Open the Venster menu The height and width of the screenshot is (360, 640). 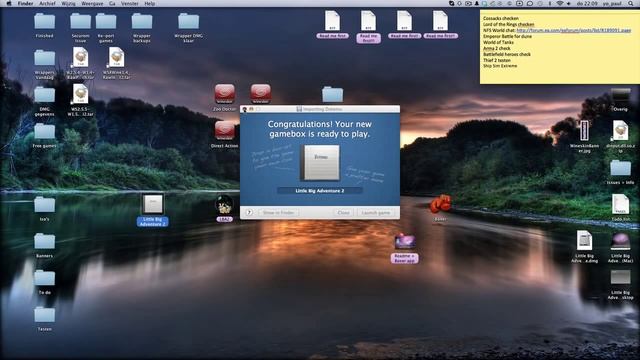tap(130, 3)
